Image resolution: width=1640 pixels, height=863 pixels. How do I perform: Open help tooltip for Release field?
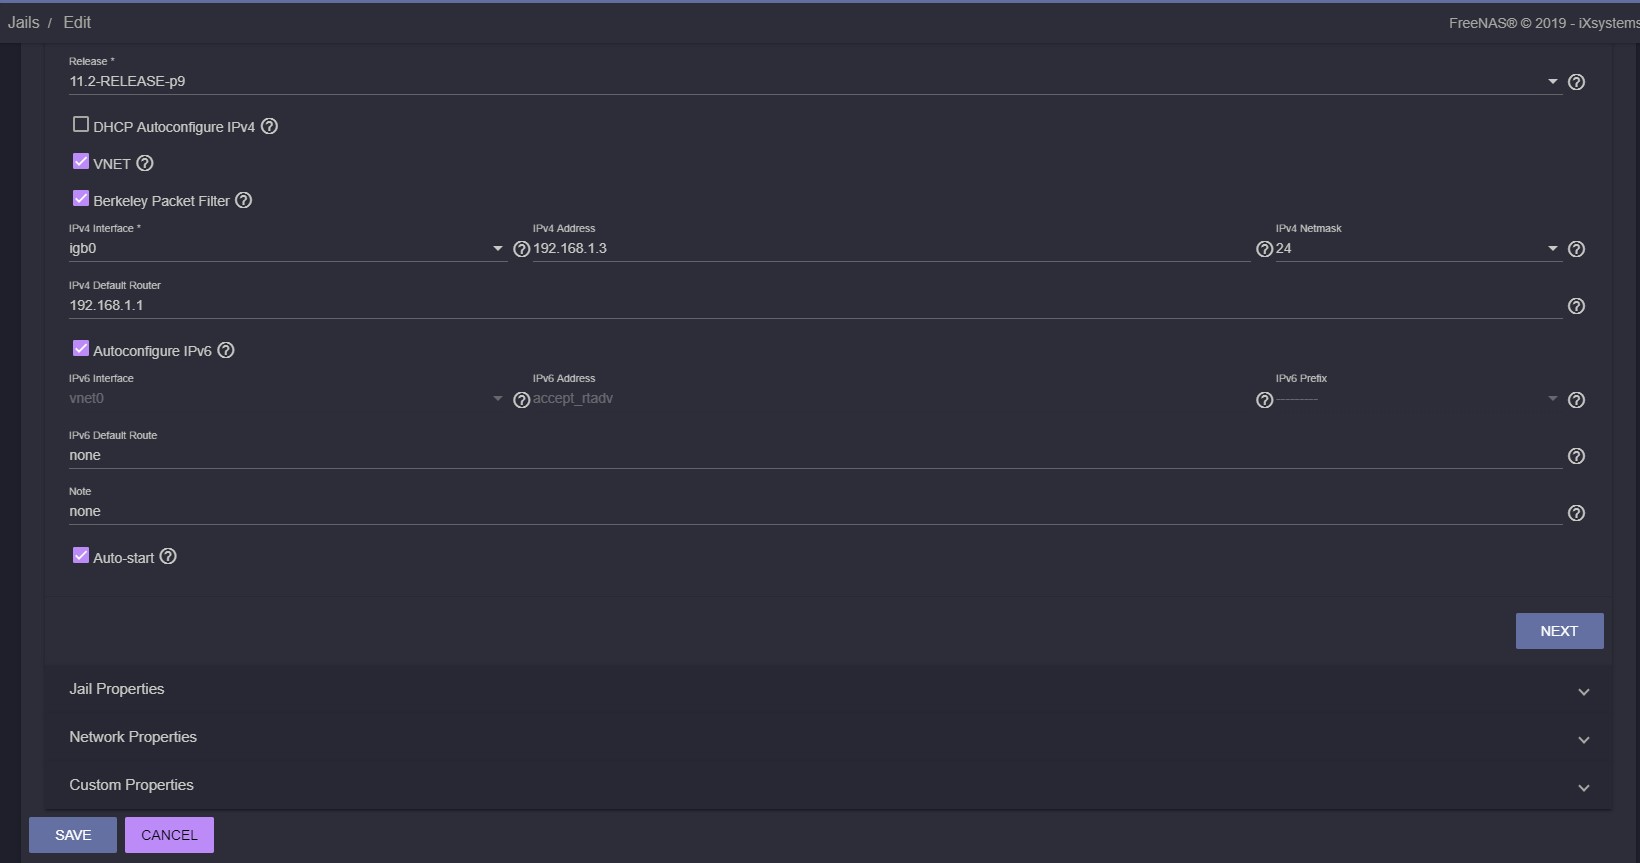(1576, 82)
